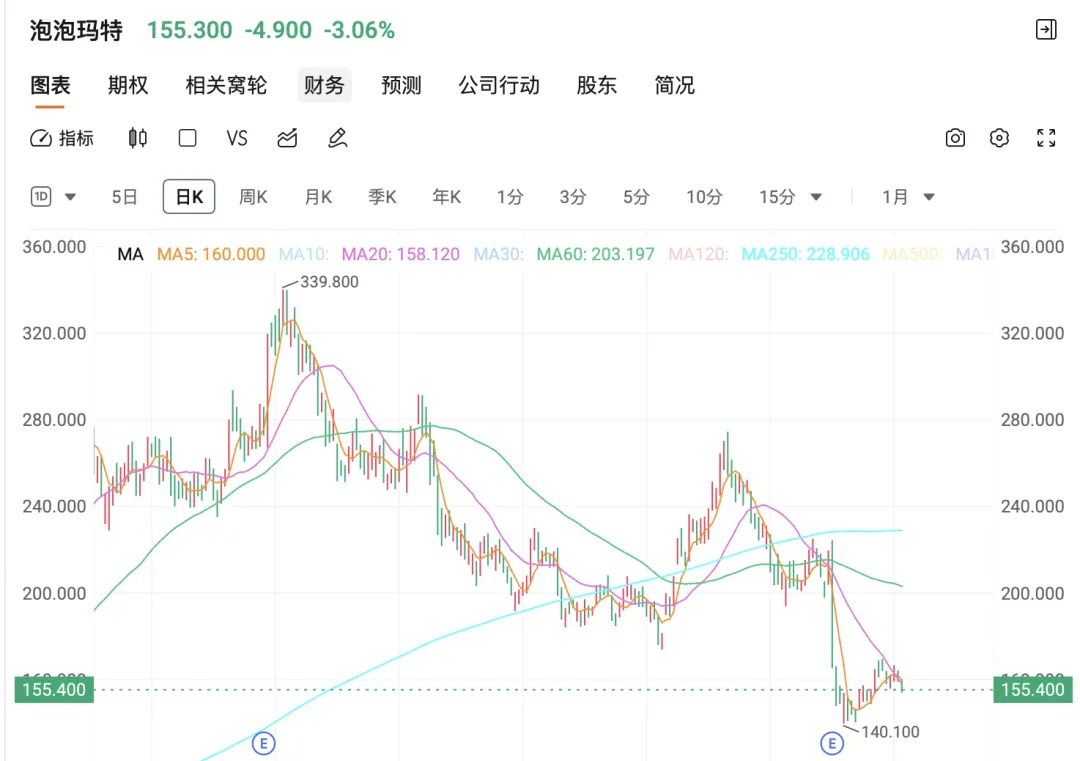
Task: Toggle the MA60: 203.197 line
Action: point(595,254)
